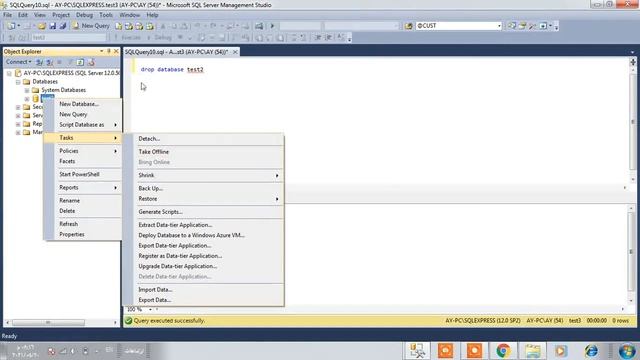The height and width of the screenshot is (360, 640).
Task: Choose Properties in context menu
Action: (83, 234)
